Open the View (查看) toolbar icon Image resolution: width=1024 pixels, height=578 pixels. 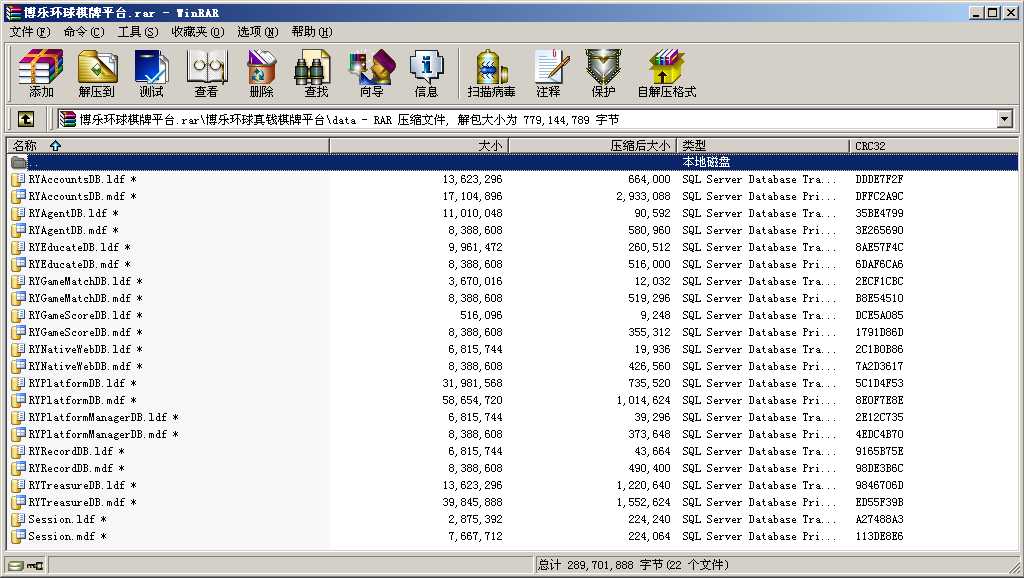pyautogui.click(x=206, y=73)
